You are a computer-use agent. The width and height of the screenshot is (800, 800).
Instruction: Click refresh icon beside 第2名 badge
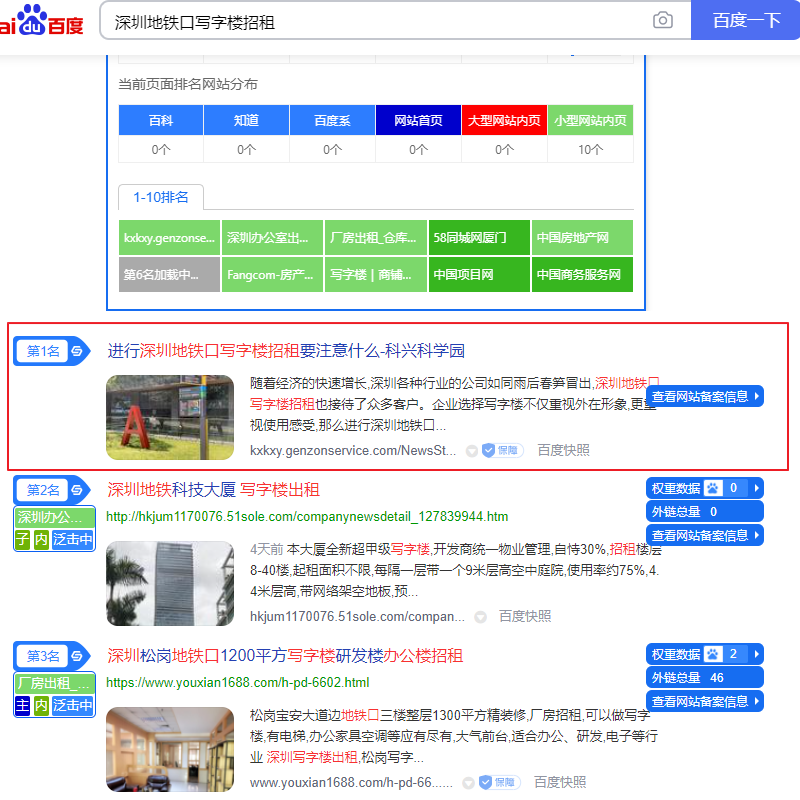[x=77, y=490]
